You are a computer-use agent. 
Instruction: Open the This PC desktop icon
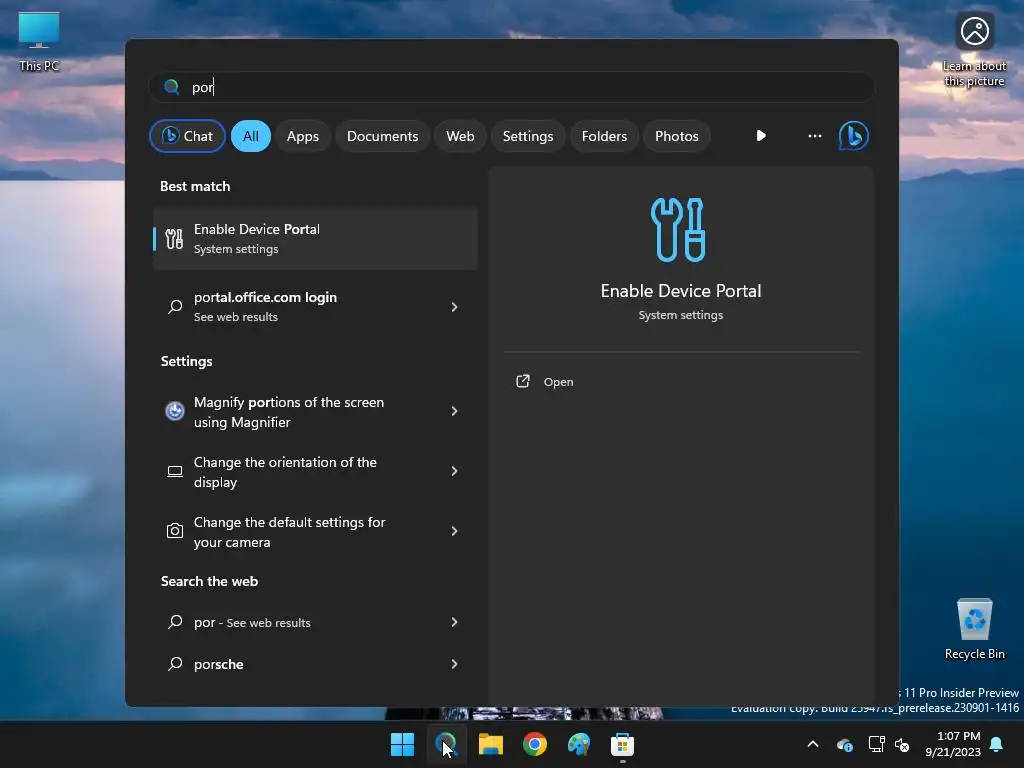[39, 41]
